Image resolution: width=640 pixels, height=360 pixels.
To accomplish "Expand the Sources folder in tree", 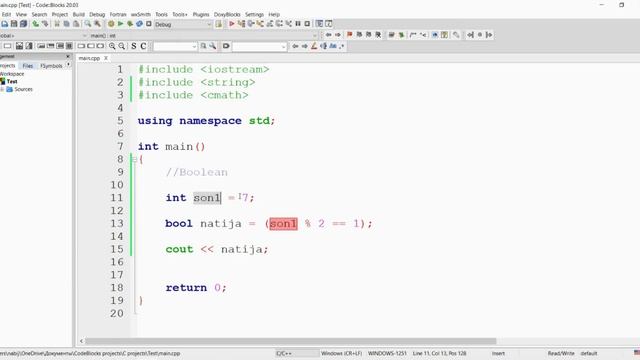I will [2, 89].
